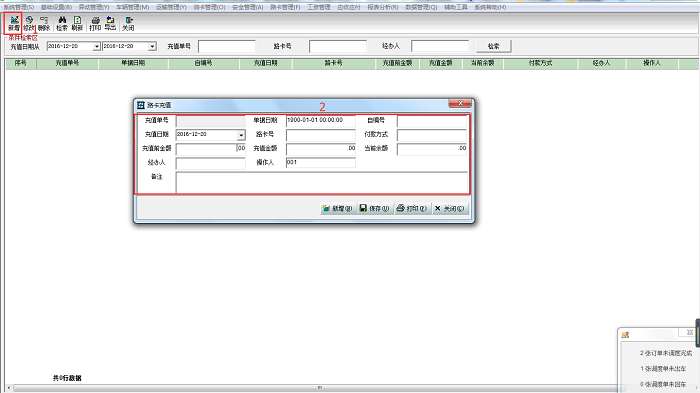The image size is (700, 393).
Task: Click the 打印 (print) toolbar icon
Action: pyautogui.click(x=95, y=23)
